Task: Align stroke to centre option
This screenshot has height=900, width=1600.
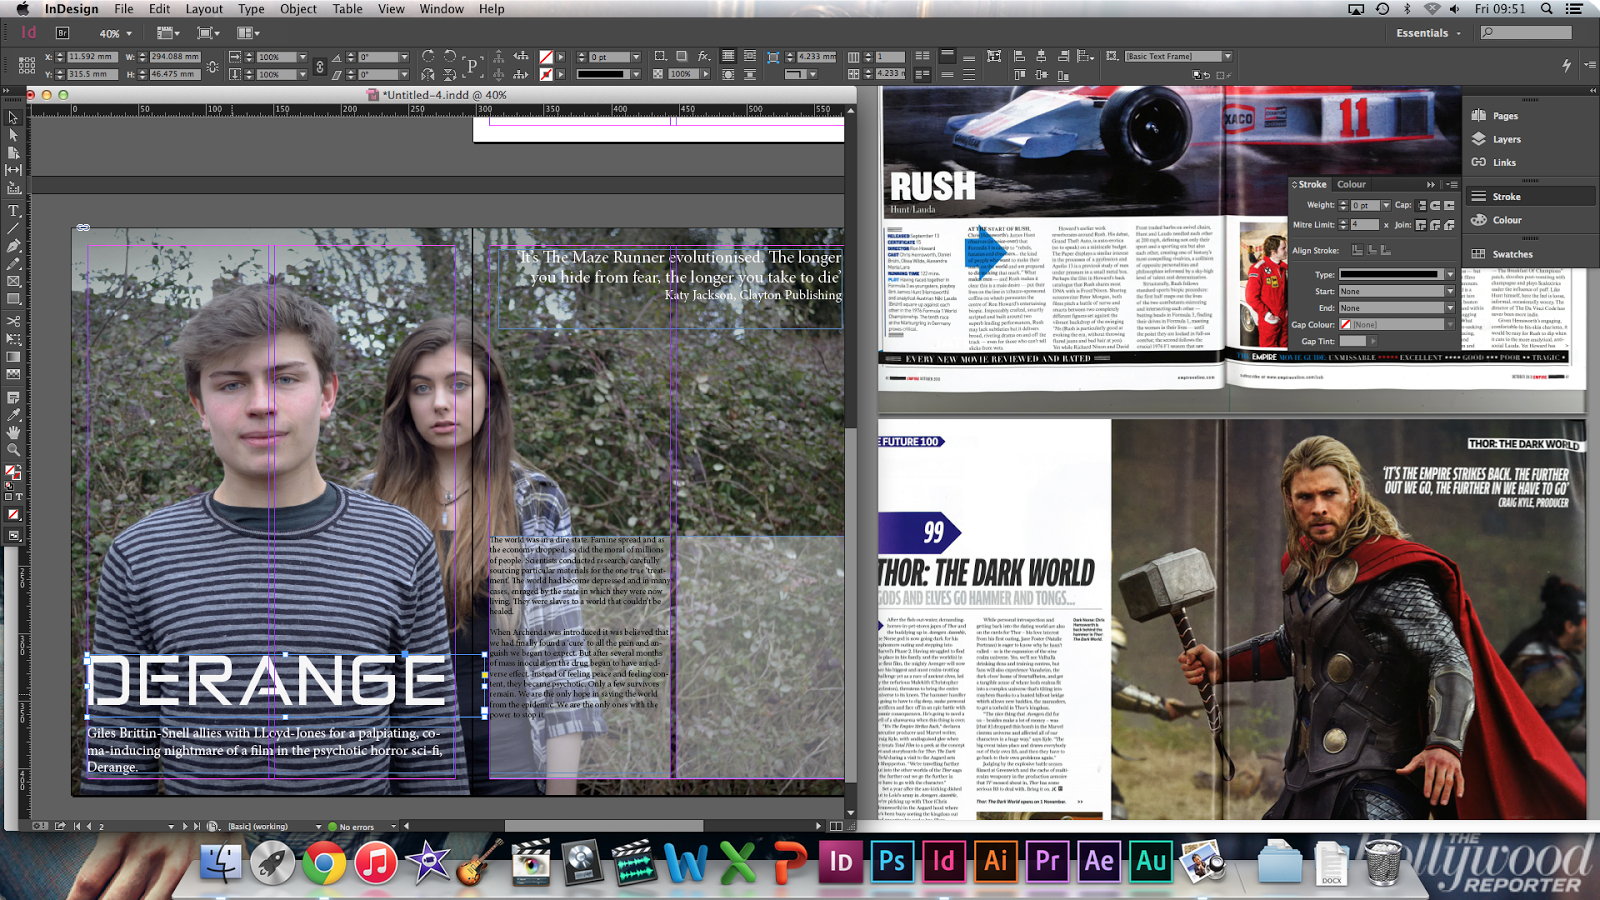Action: [1357, 250]
